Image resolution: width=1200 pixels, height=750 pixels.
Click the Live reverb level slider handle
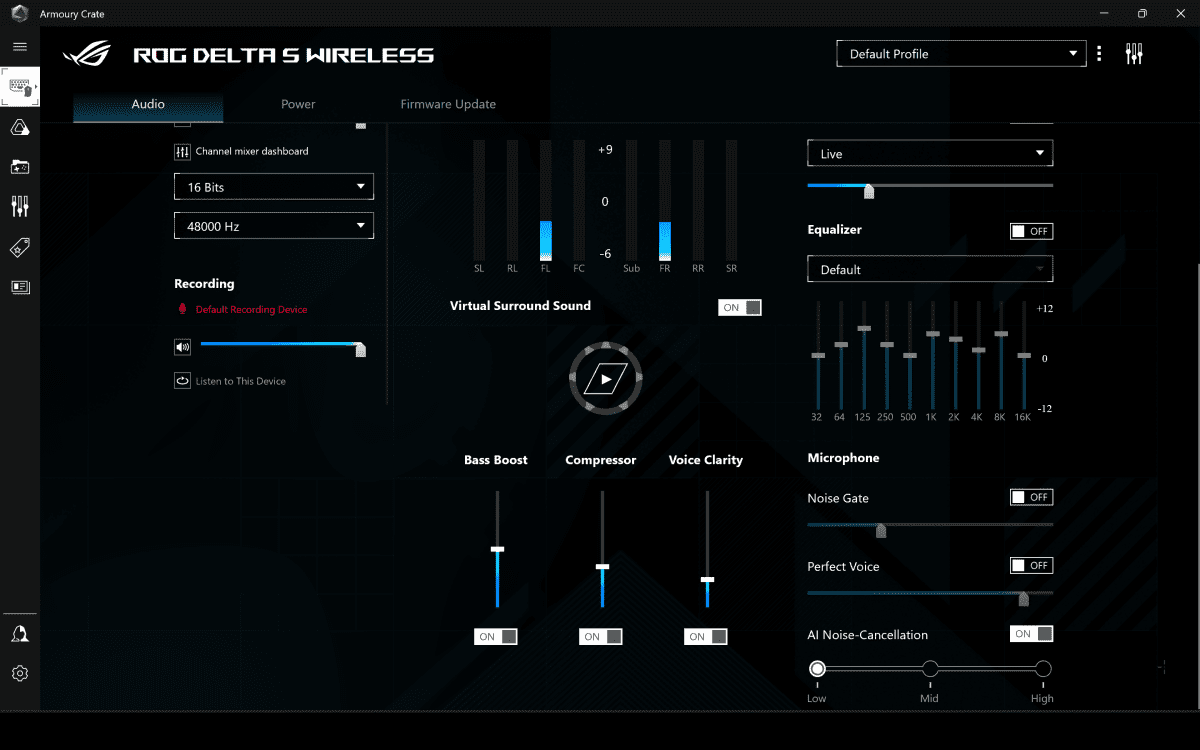tap(869, 191)
